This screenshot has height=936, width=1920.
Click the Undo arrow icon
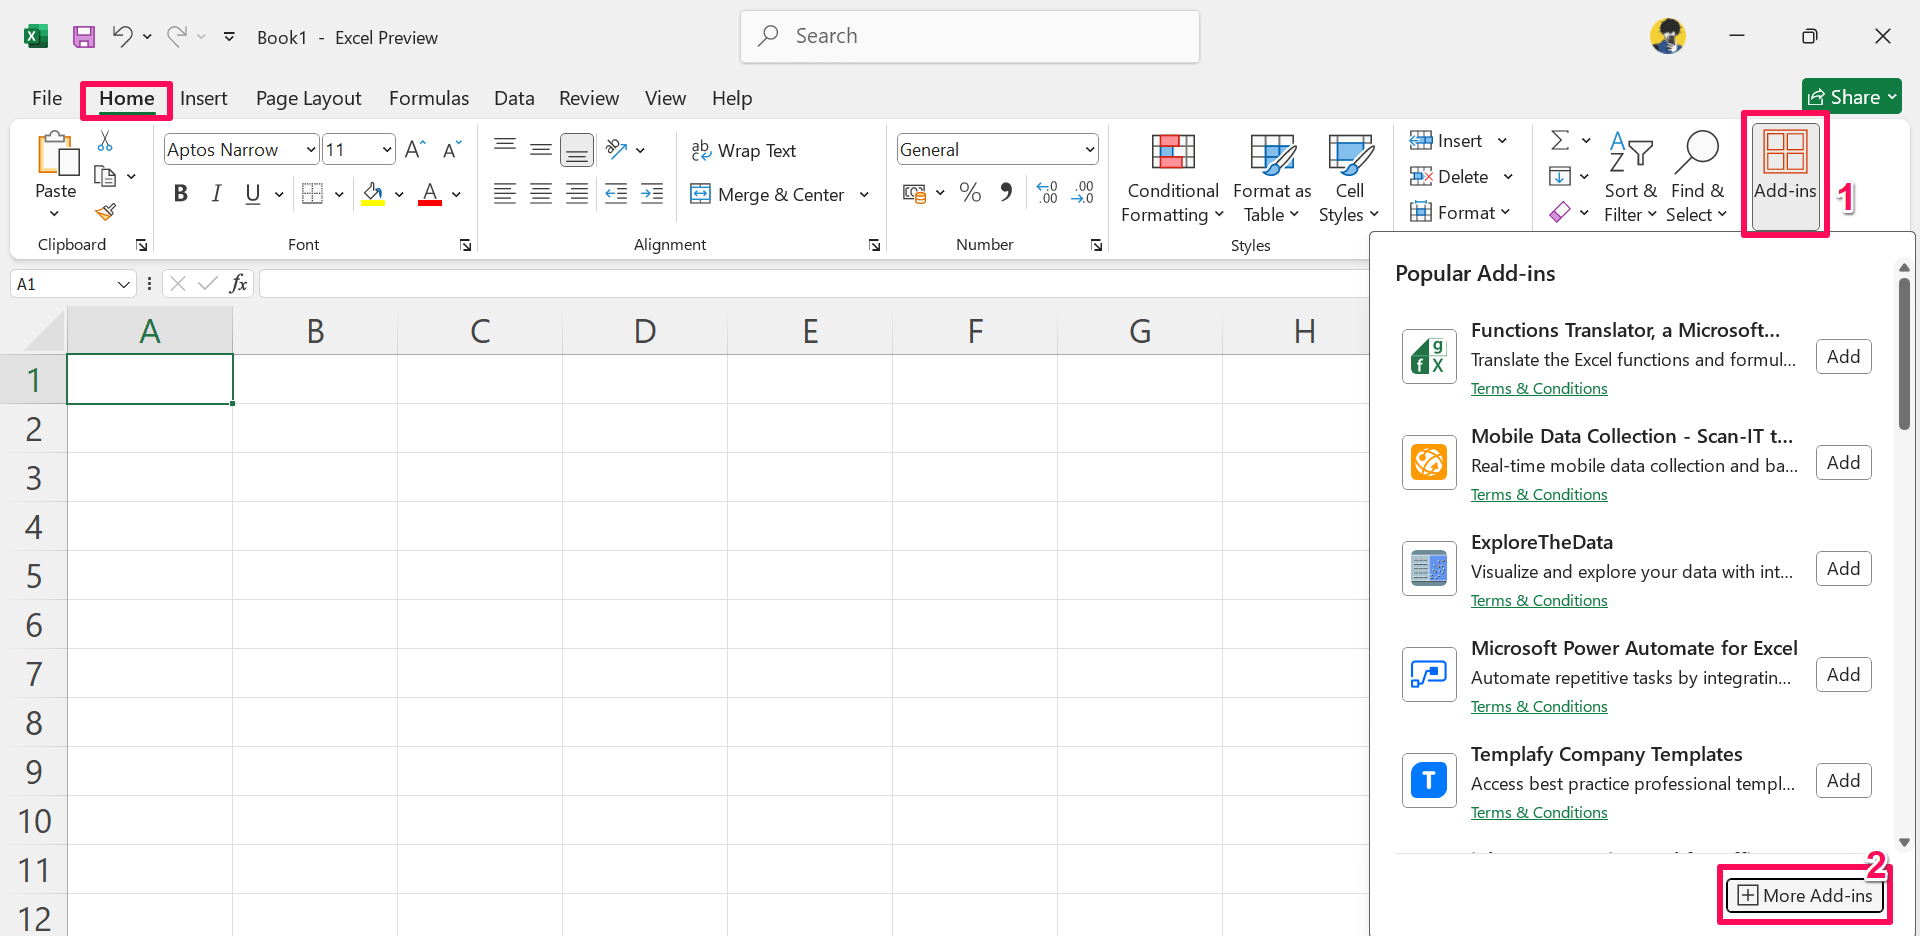pyautogui.click(x=122, y=36)
